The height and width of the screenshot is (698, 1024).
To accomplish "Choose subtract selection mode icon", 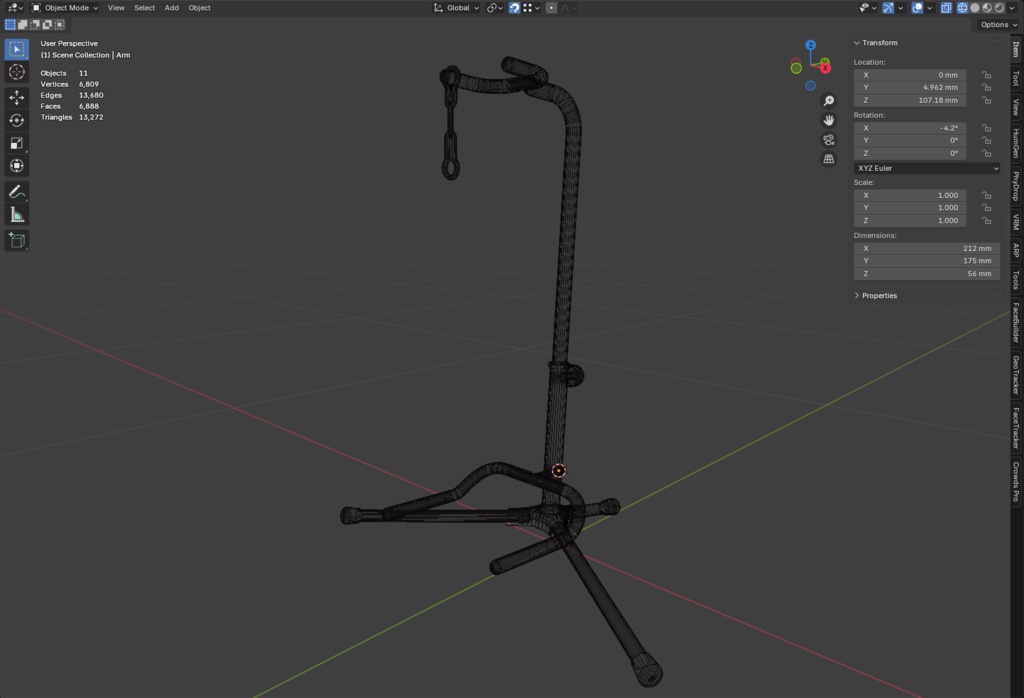I will (x=35, y=25).
